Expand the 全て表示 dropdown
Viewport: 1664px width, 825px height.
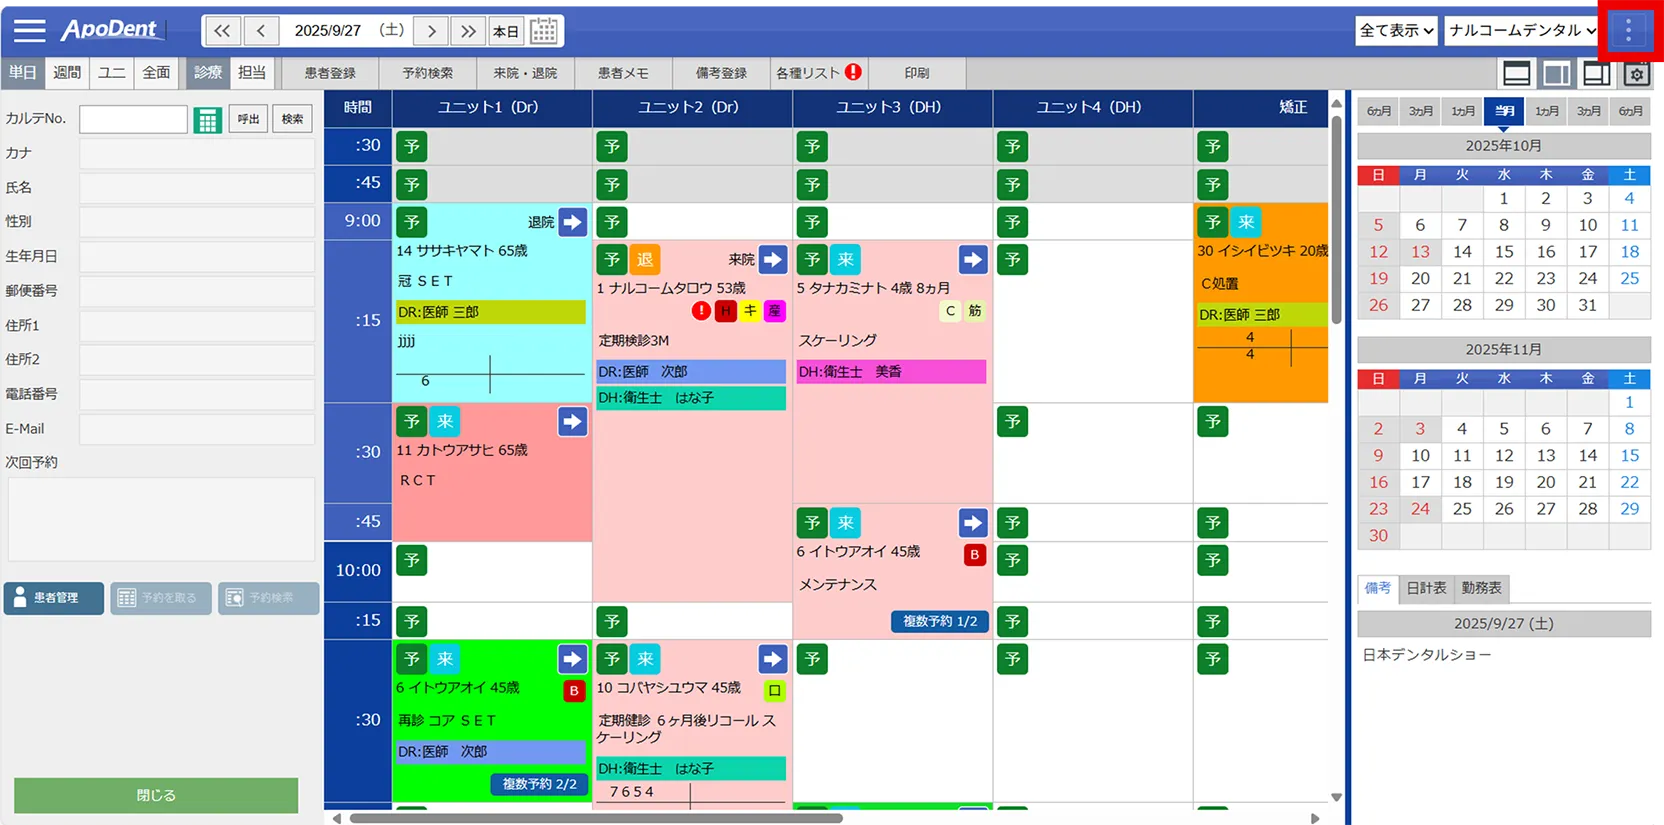tap(1396, 31)
